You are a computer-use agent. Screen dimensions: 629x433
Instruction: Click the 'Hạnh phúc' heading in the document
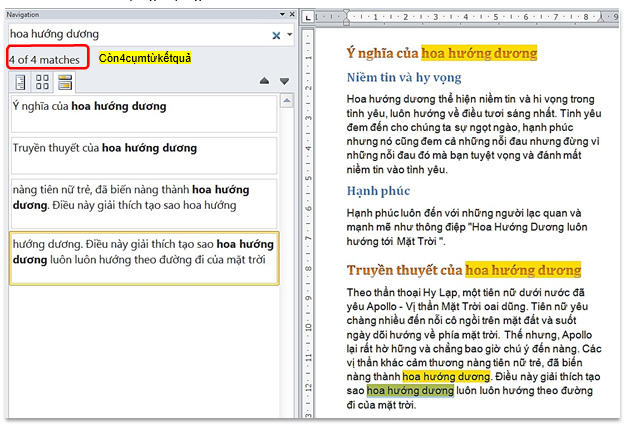[378, 190]
